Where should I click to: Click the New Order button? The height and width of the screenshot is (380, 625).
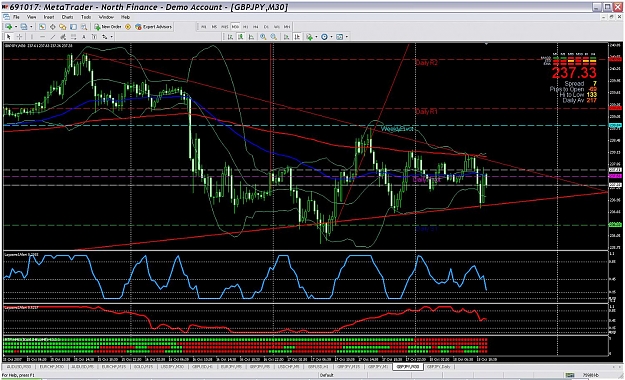coord(108,27)
